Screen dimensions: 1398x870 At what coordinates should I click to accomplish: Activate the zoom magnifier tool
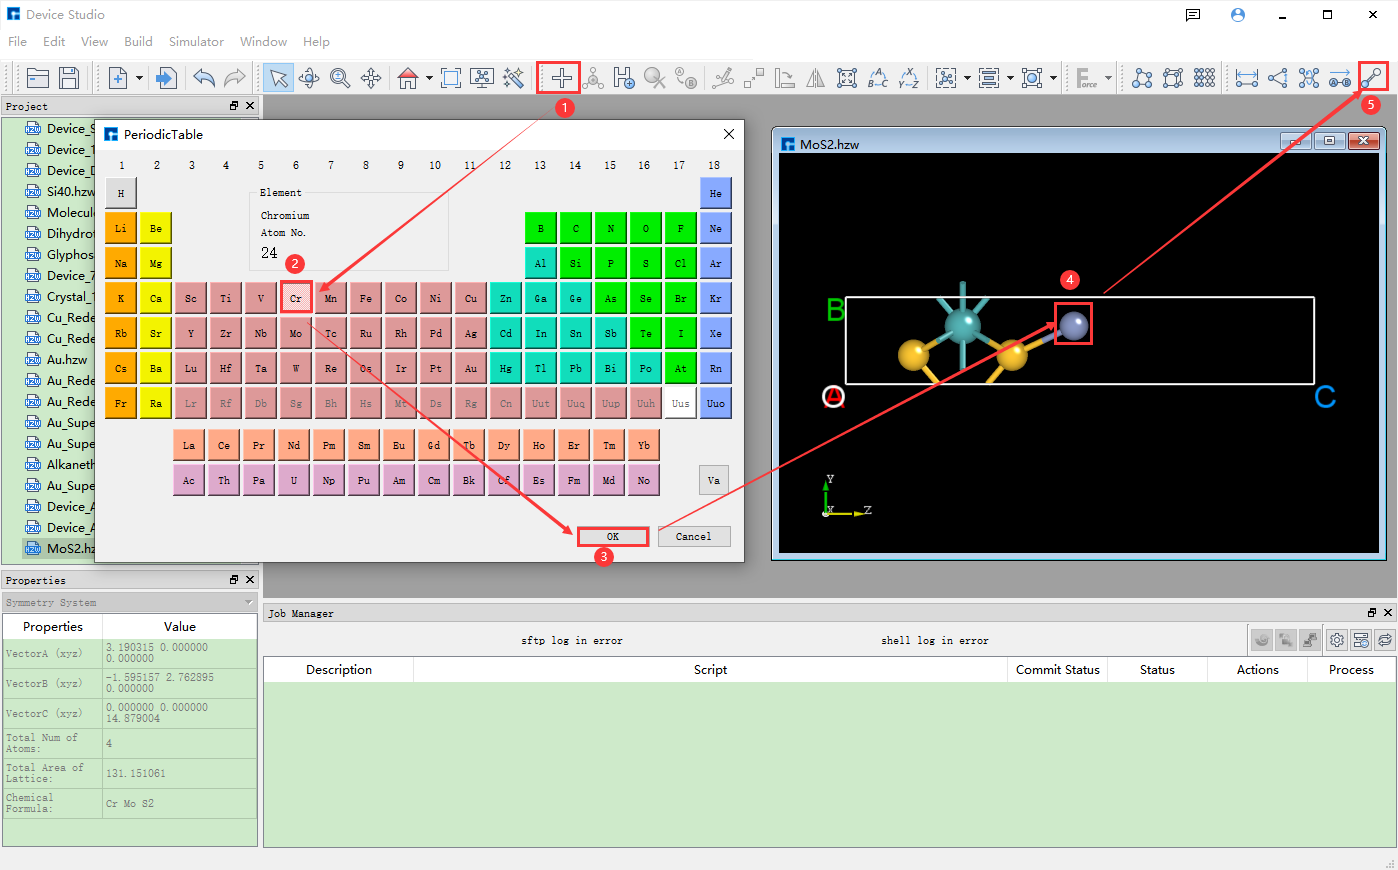coord(340,78)
